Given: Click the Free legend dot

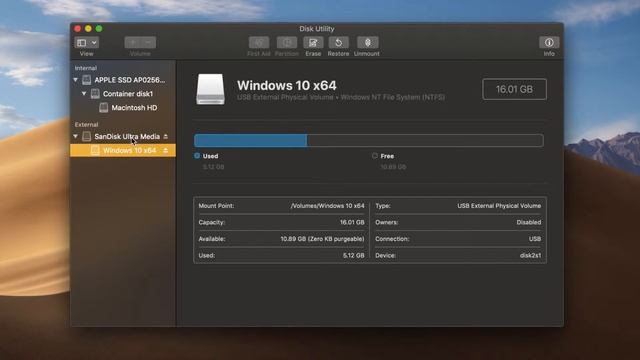Looking at the screenshot, I should [375, 156].
